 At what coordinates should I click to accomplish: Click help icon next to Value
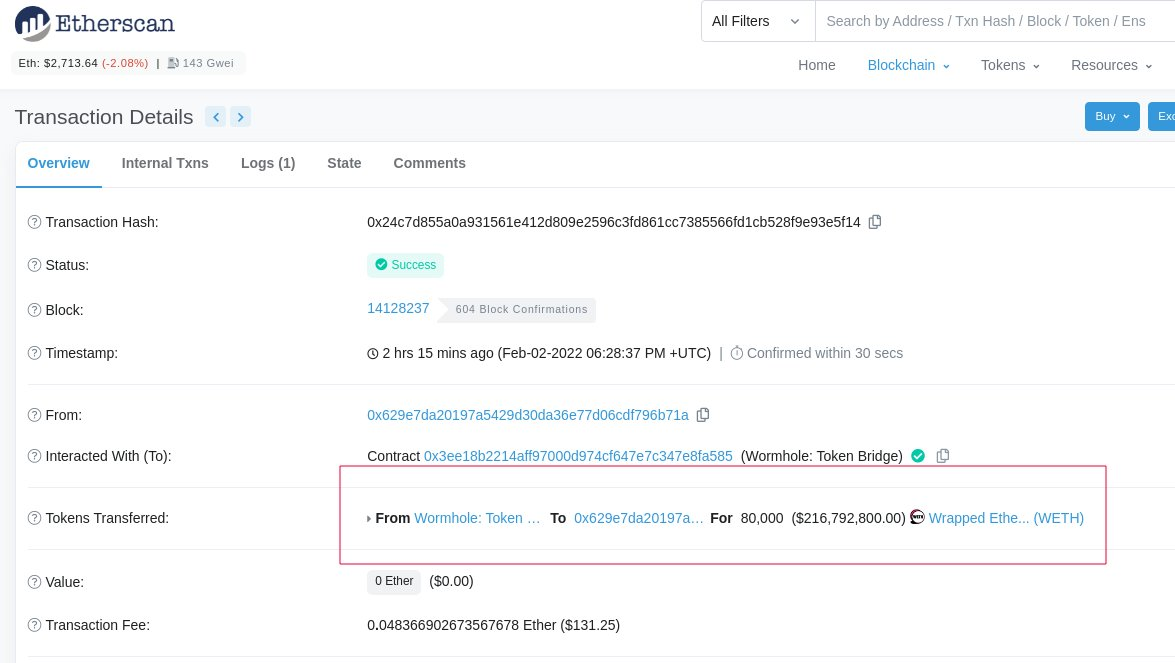34,582
